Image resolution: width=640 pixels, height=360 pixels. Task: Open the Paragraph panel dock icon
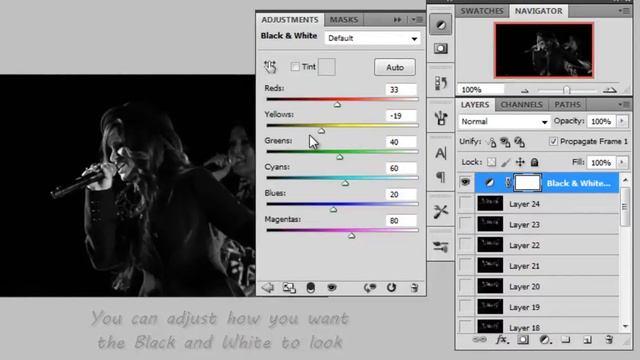(x=441, y=177)
